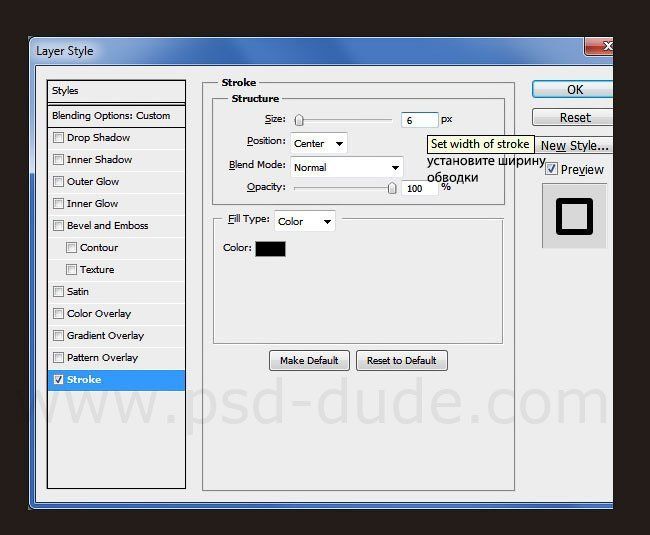Open the Contour sub-item row
650x535 pixels.
(x=116, y=247)
